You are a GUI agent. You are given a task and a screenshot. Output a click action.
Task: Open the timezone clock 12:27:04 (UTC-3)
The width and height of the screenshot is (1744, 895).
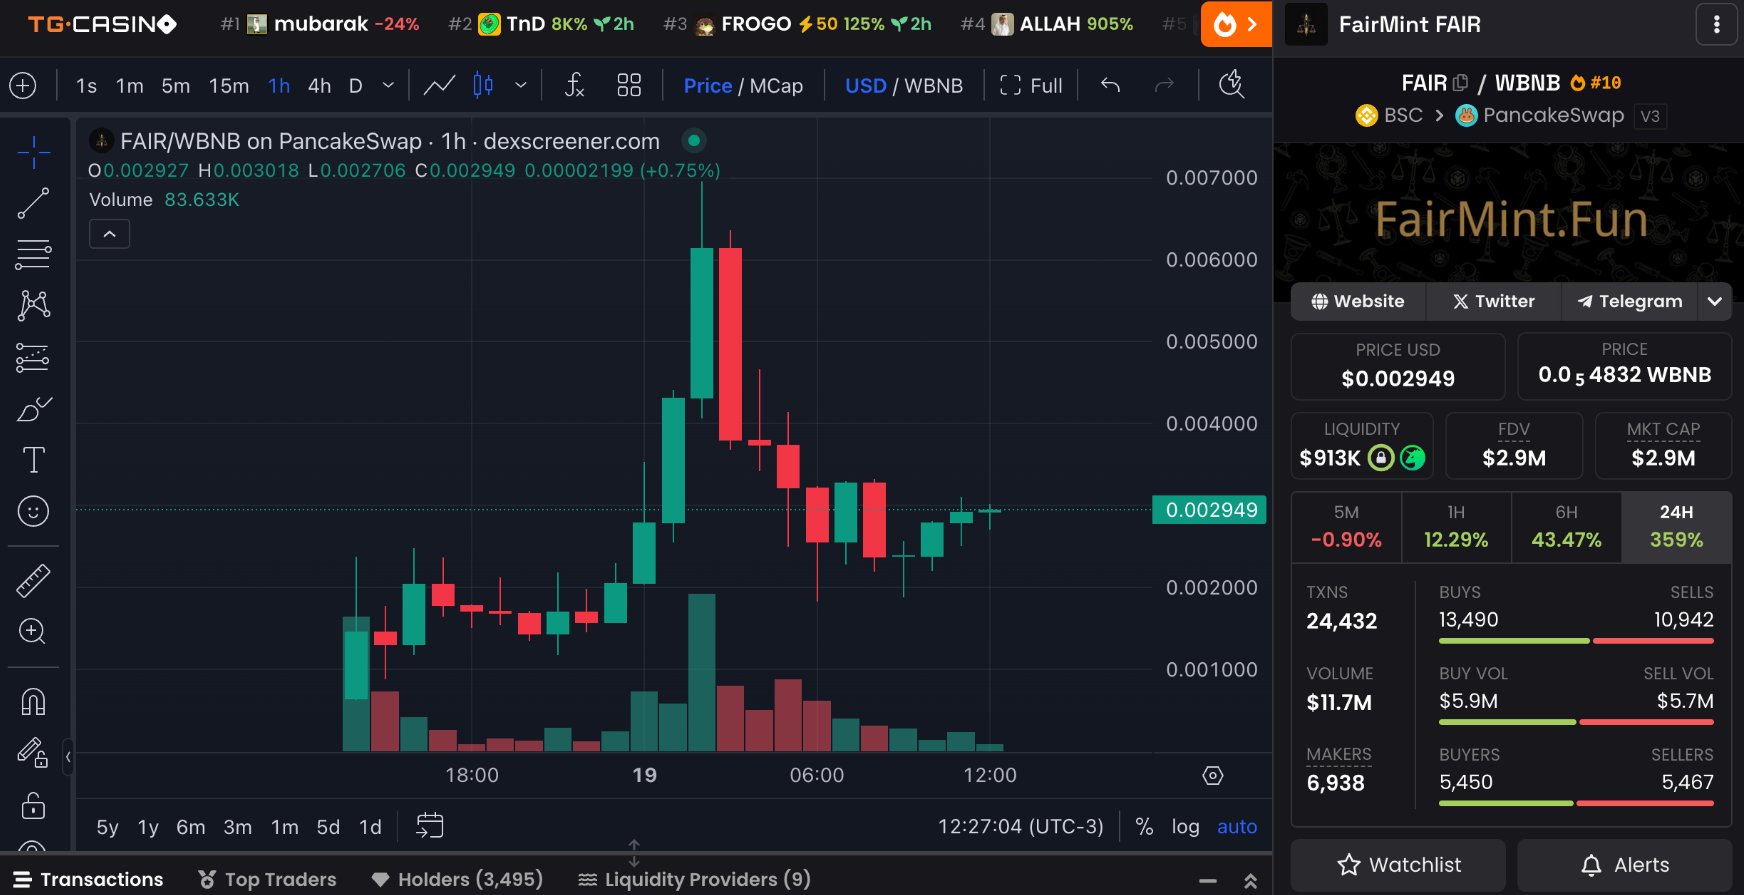coord(1021,827)
